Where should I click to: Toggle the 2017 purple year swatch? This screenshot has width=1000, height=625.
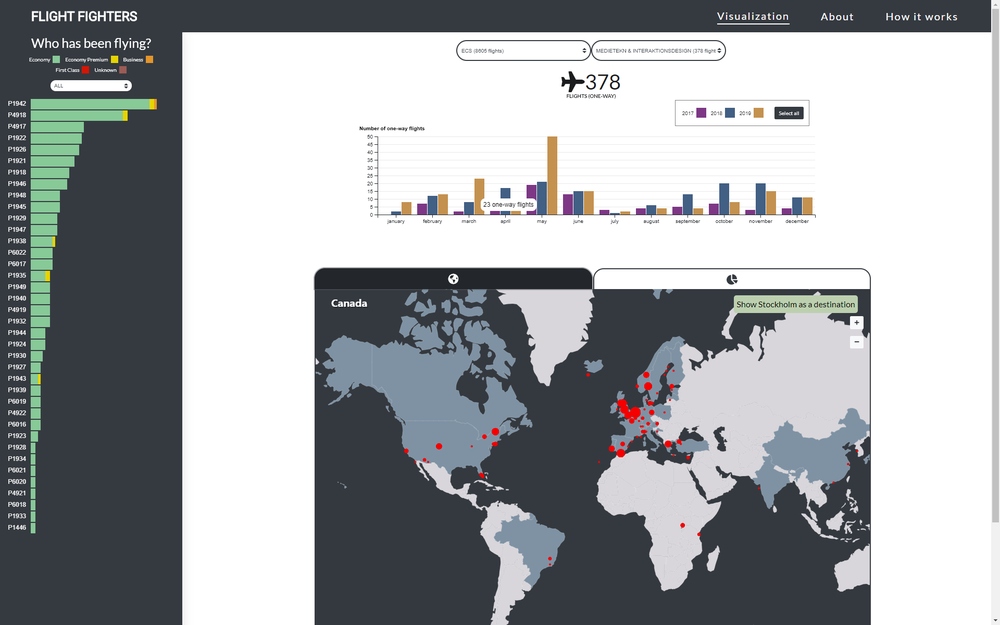[701, 113]
